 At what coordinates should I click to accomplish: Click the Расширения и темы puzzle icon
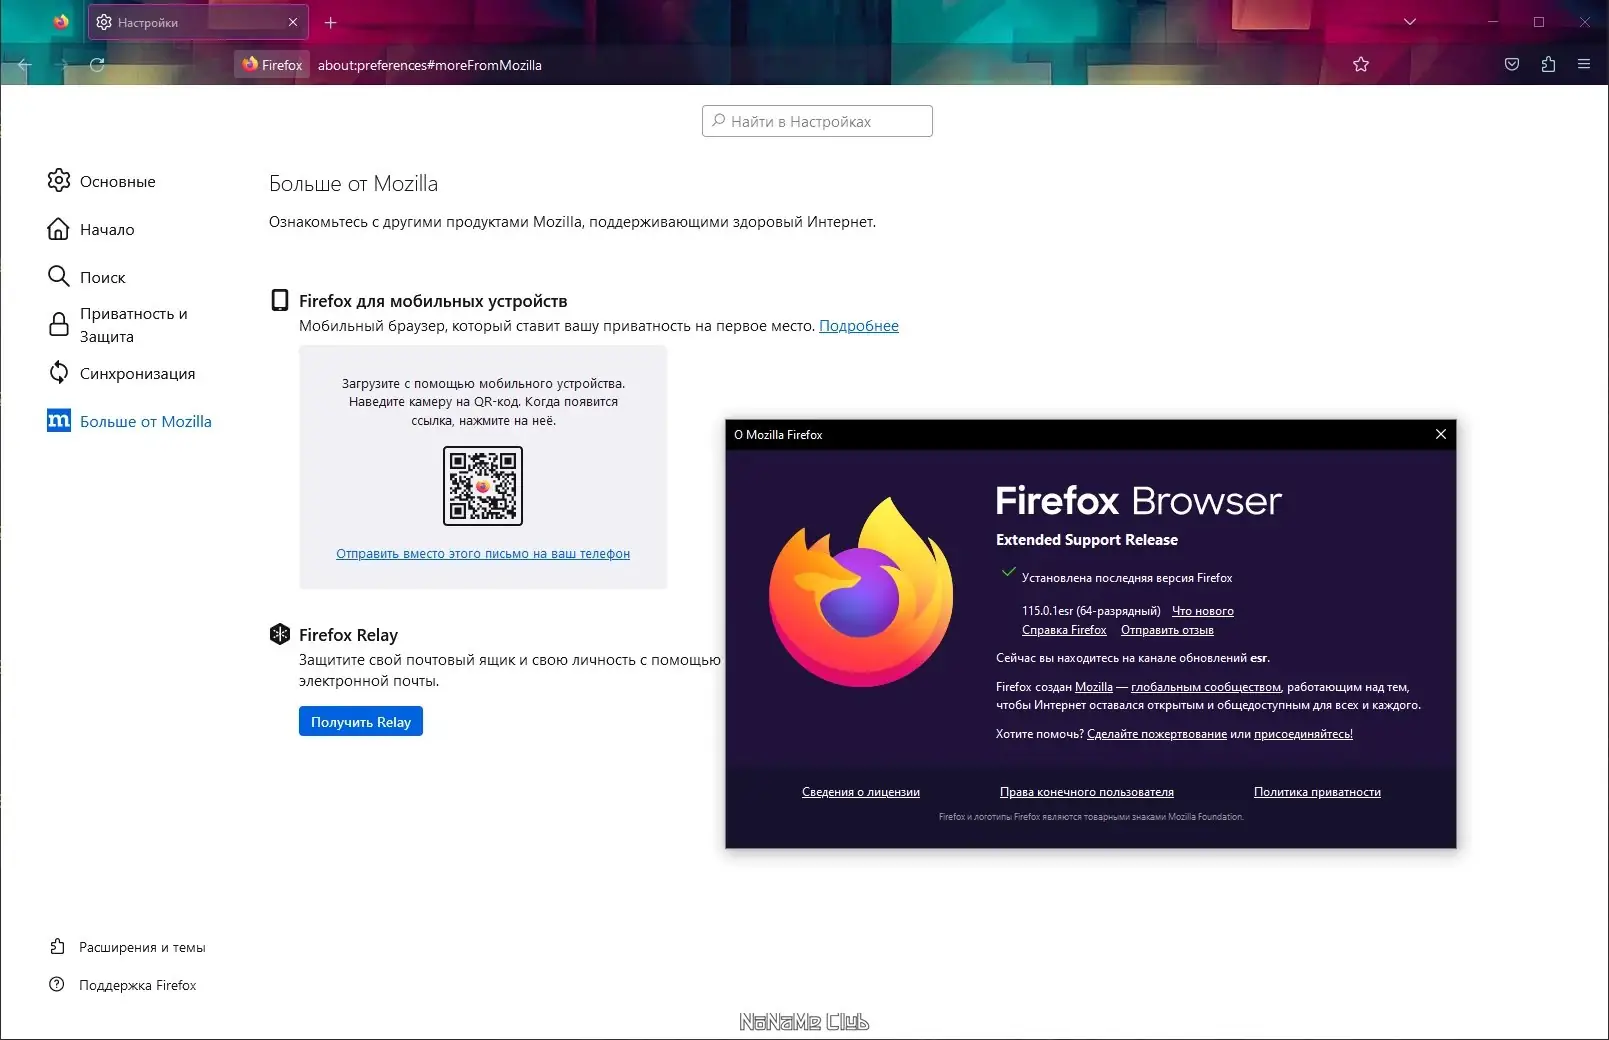pyautogui.click(x=57, y=946)
